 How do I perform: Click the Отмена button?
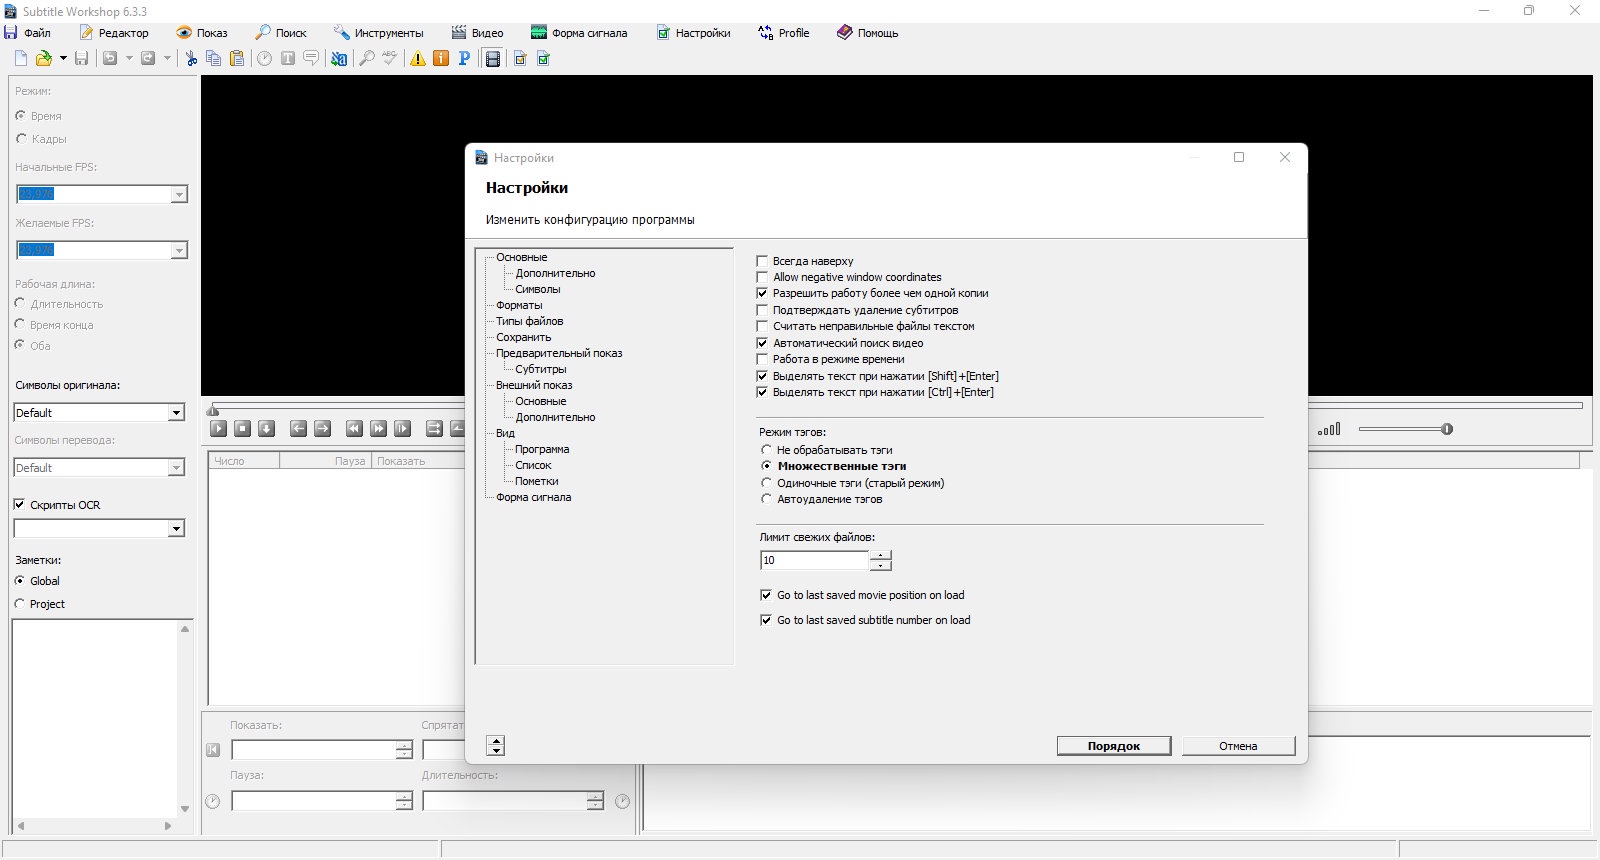point(1238,746)
